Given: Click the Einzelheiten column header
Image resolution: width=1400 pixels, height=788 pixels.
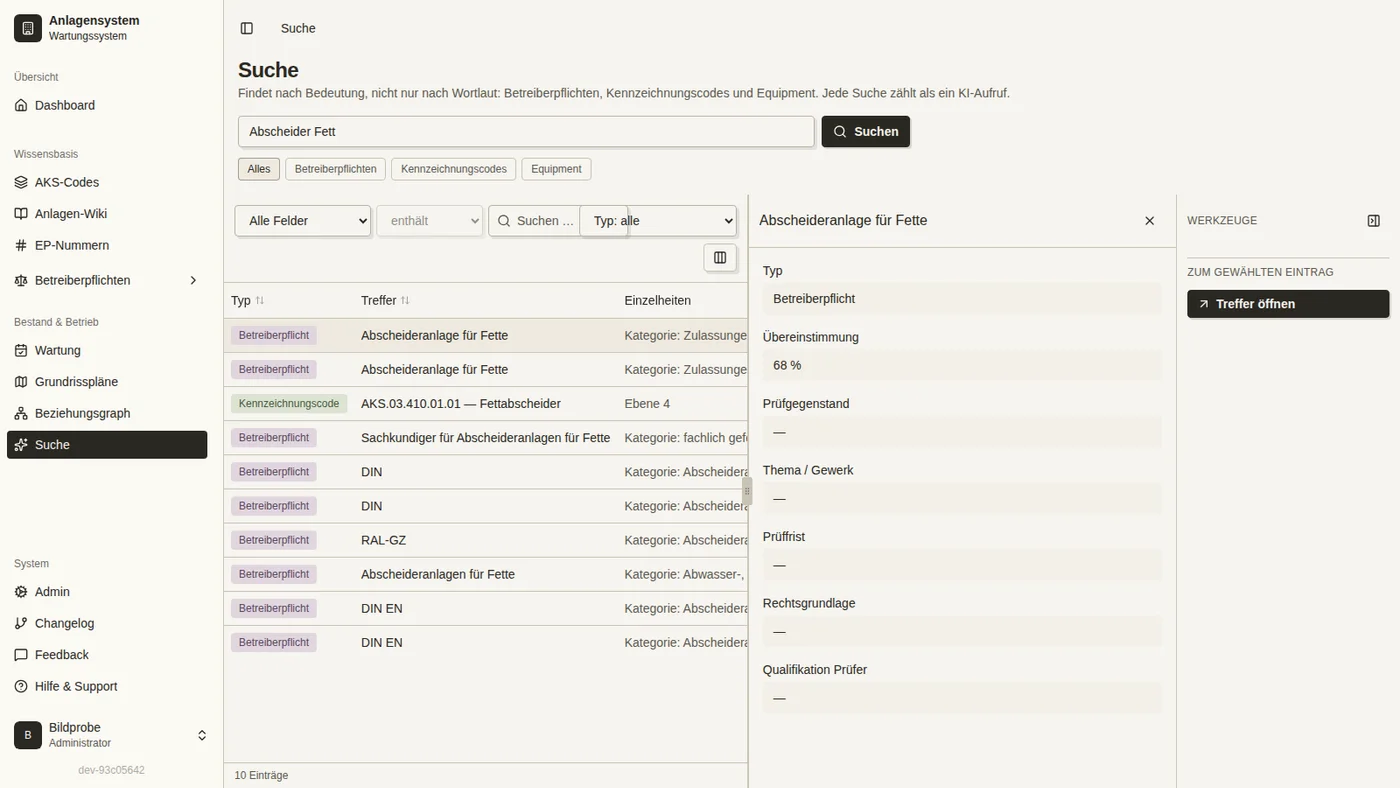Looking at the screenshot, I should click(x=657, y=300).
